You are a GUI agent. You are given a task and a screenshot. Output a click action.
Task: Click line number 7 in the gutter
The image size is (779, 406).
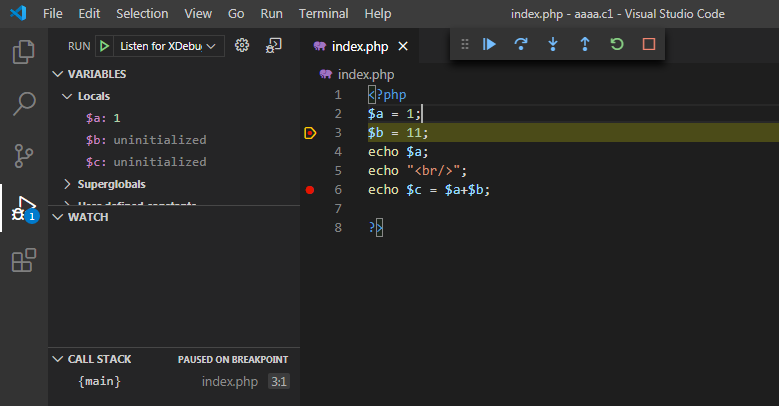[x=338, y=209]
